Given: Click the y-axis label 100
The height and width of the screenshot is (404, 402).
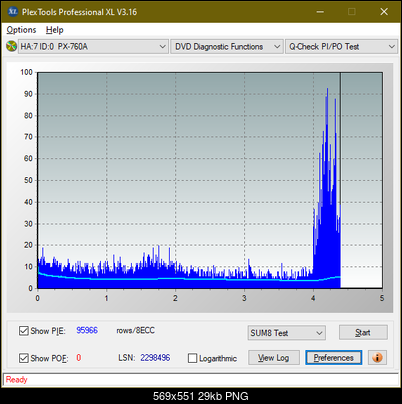Looking at the screenshot, I should tap(26, 72).
